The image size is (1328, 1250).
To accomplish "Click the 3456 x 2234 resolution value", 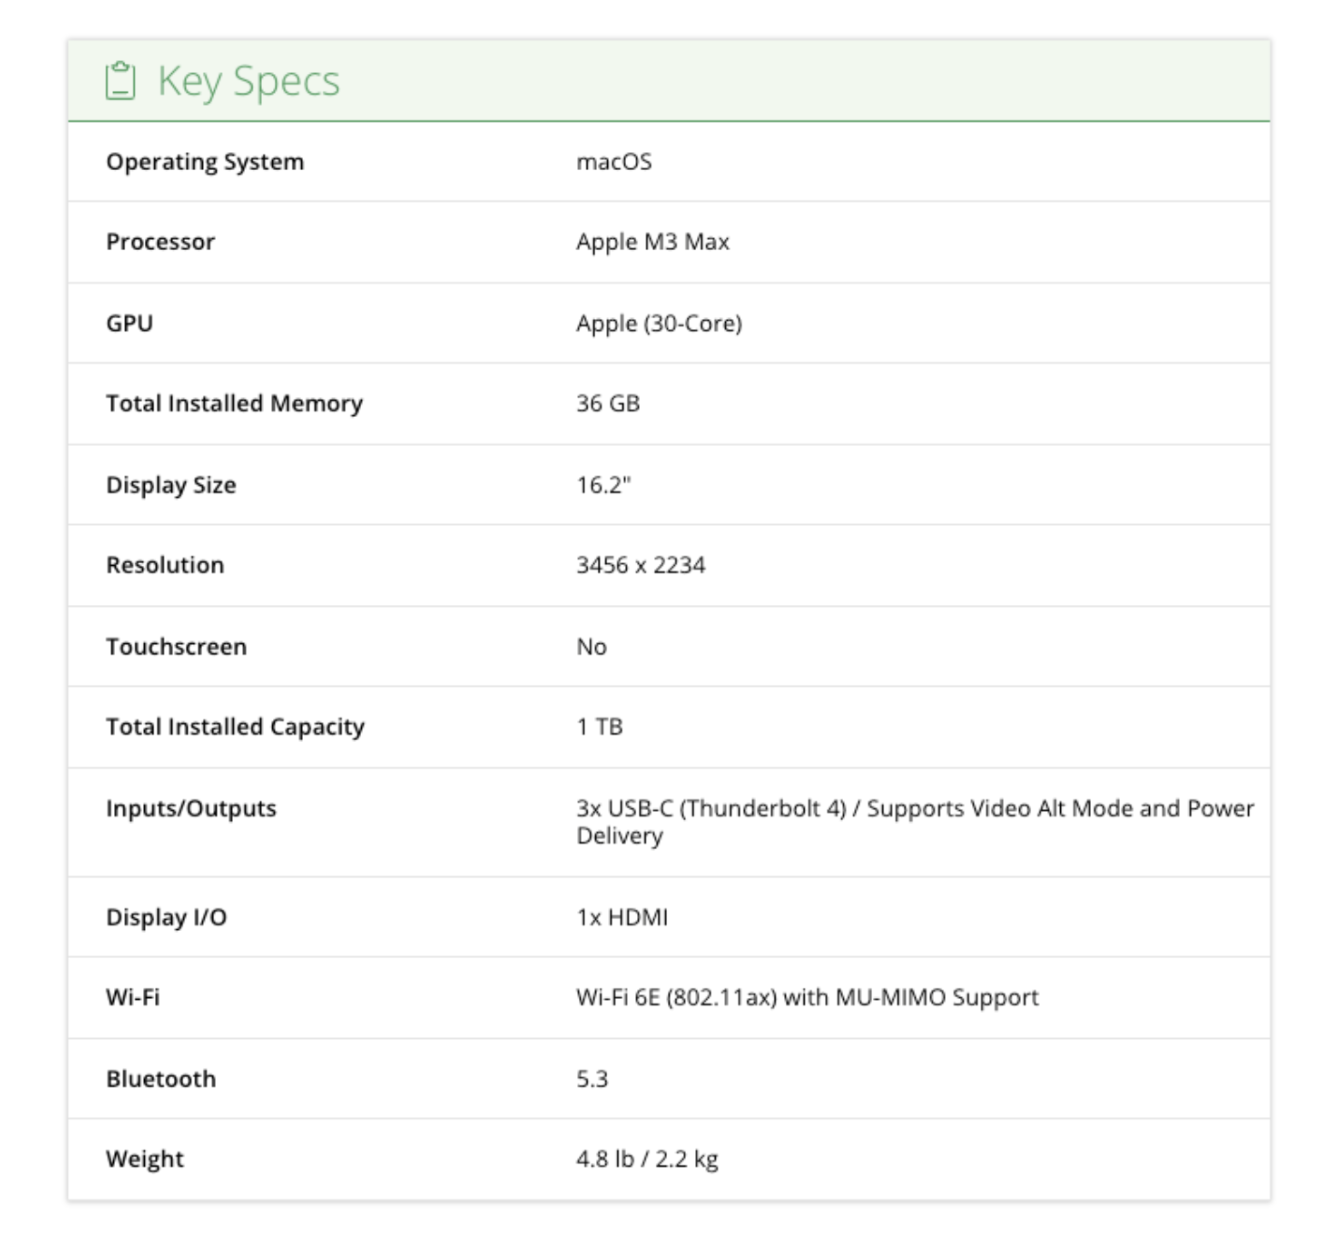I will click(x=640, y=565).
